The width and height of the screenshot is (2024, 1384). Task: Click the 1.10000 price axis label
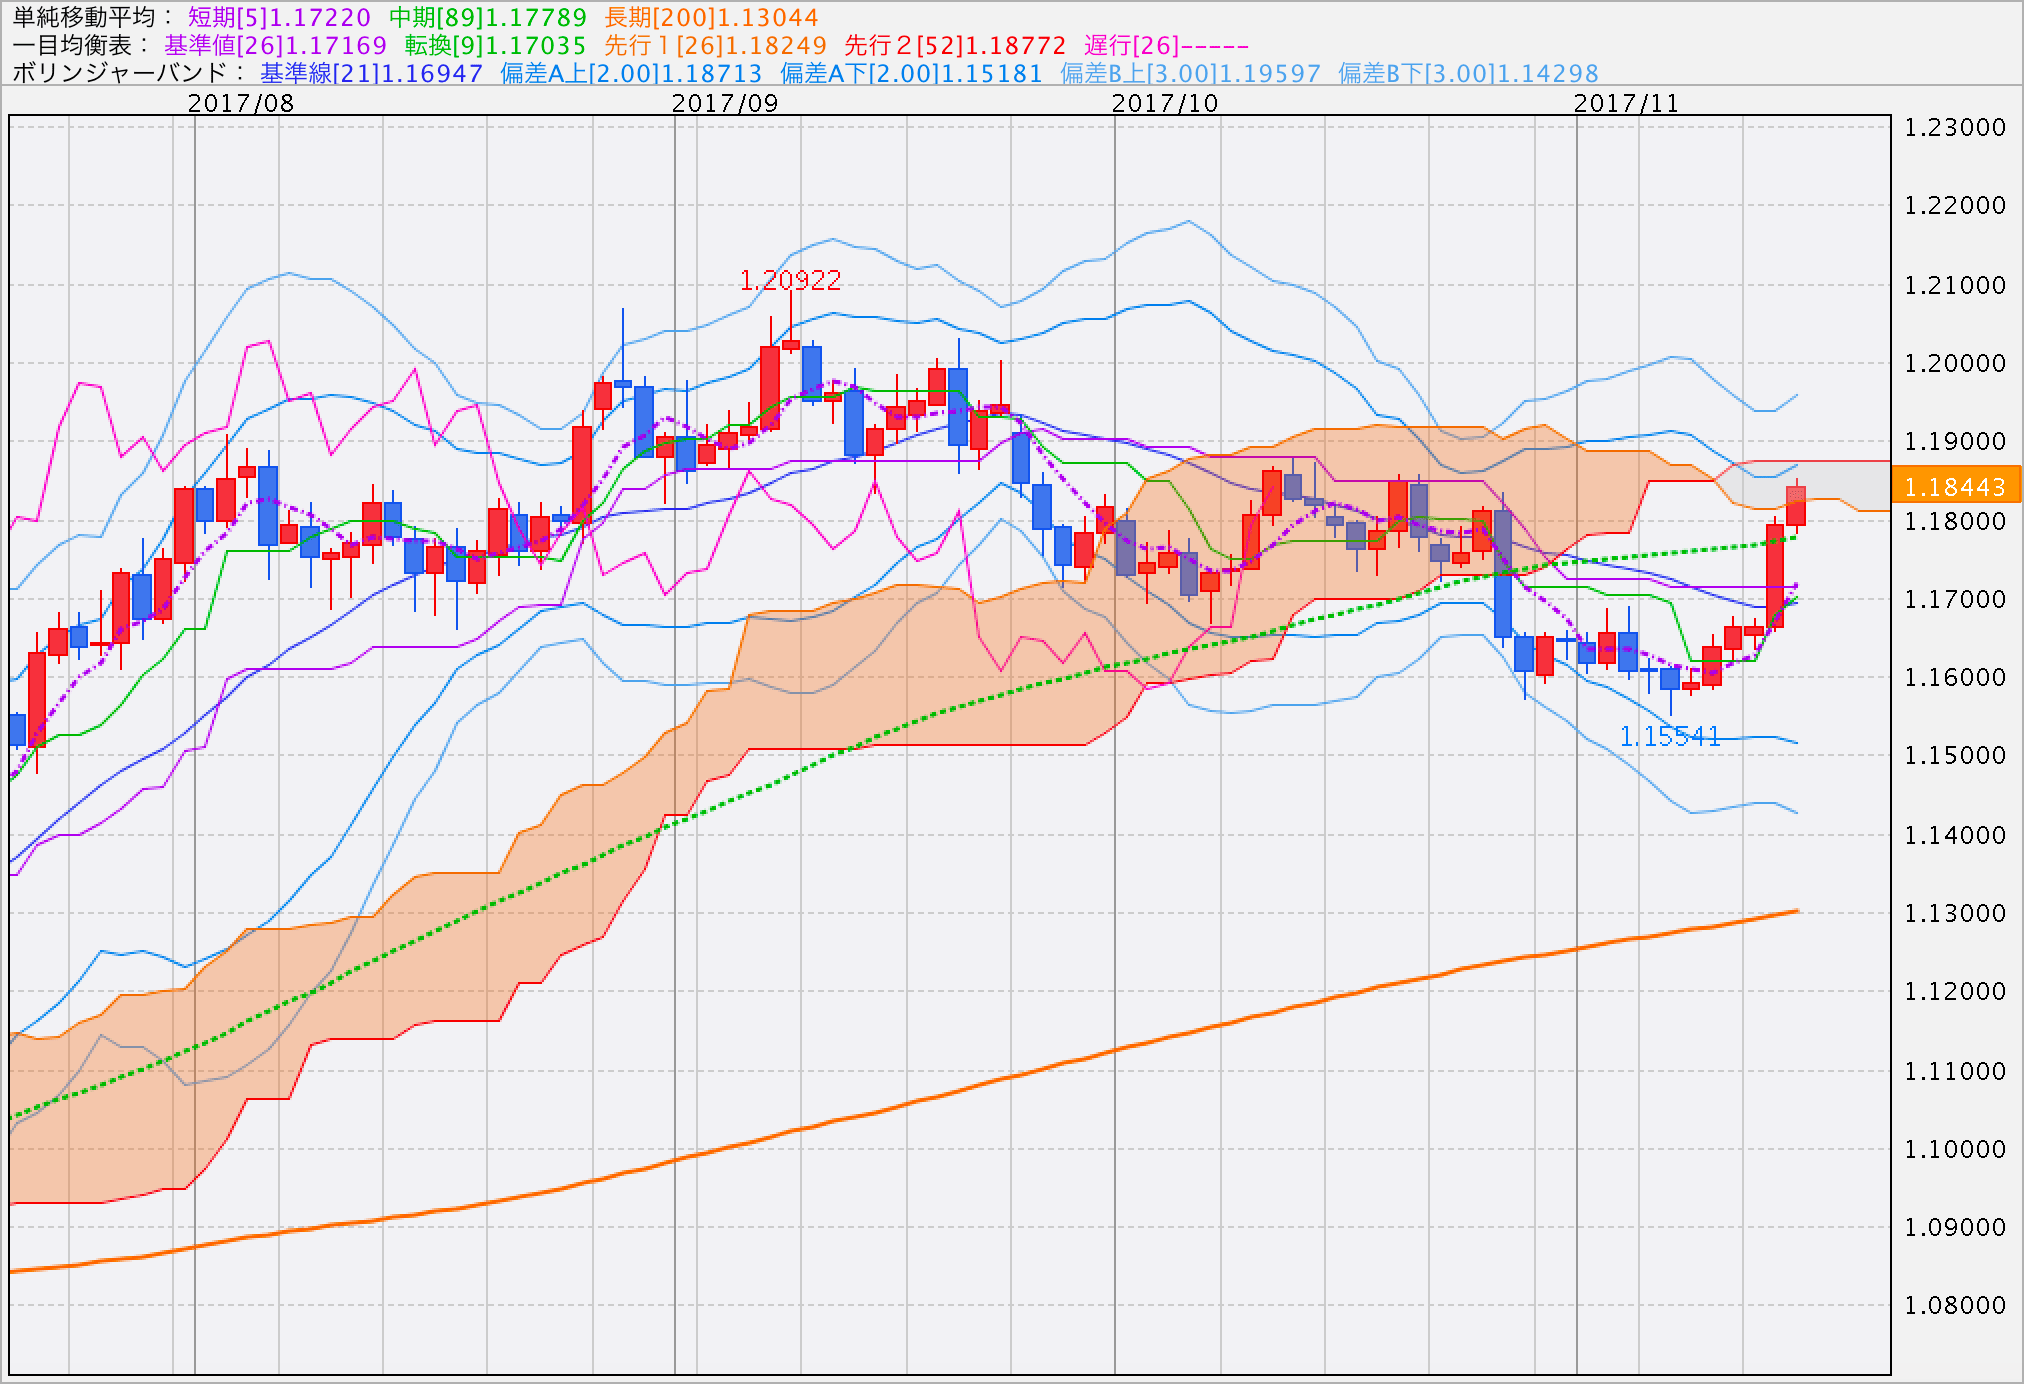pyautogui.click(x=1955, y=1149)
